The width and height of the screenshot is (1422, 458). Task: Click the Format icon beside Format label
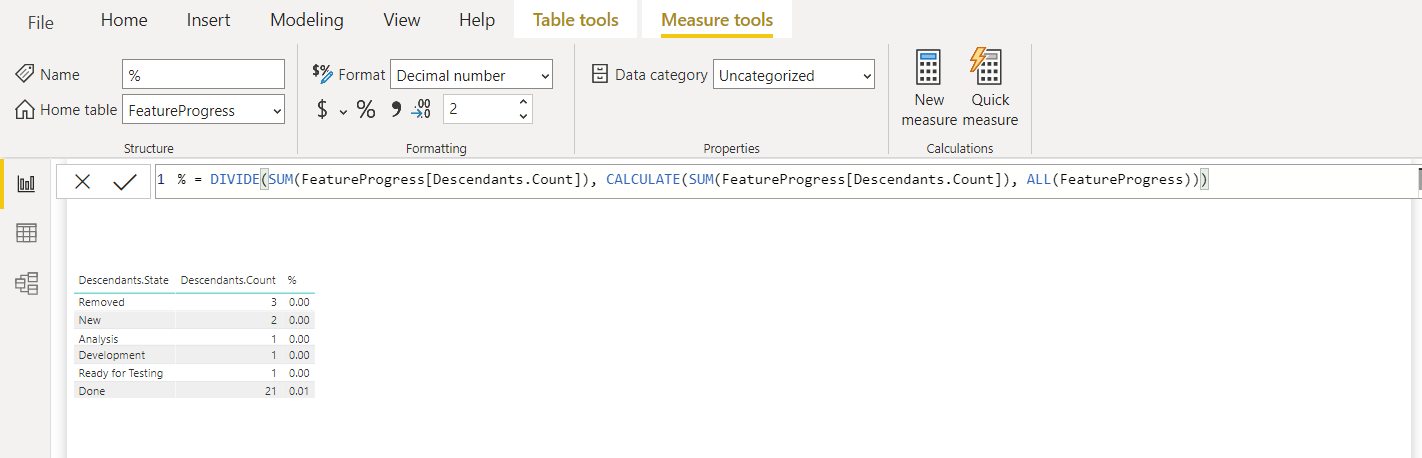click(322, 73)
